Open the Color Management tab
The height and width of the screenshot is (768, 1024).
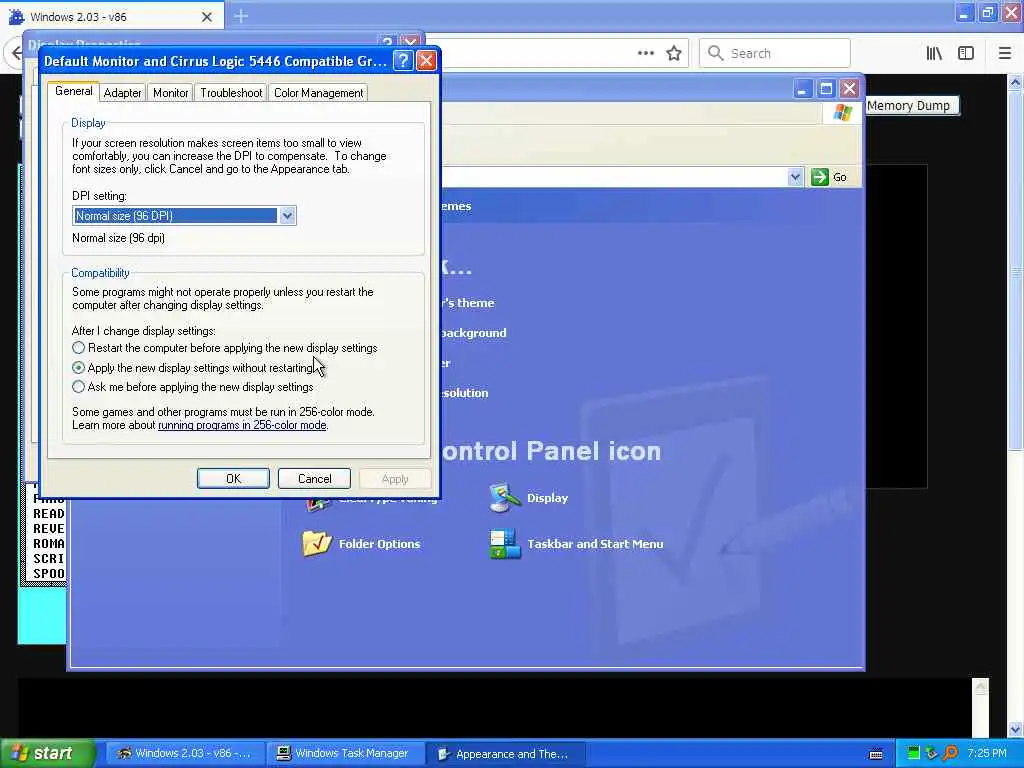point(318,93)
